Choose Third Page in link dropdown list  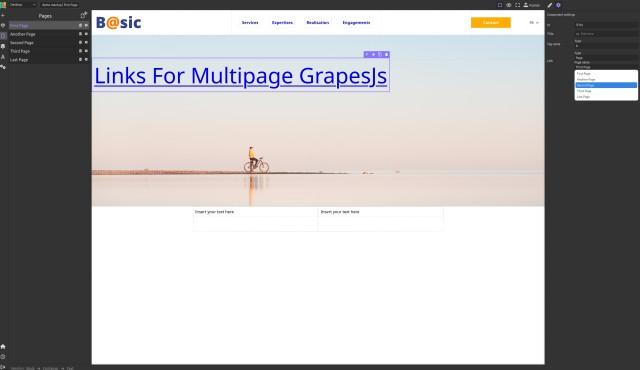tap(606, 91)
